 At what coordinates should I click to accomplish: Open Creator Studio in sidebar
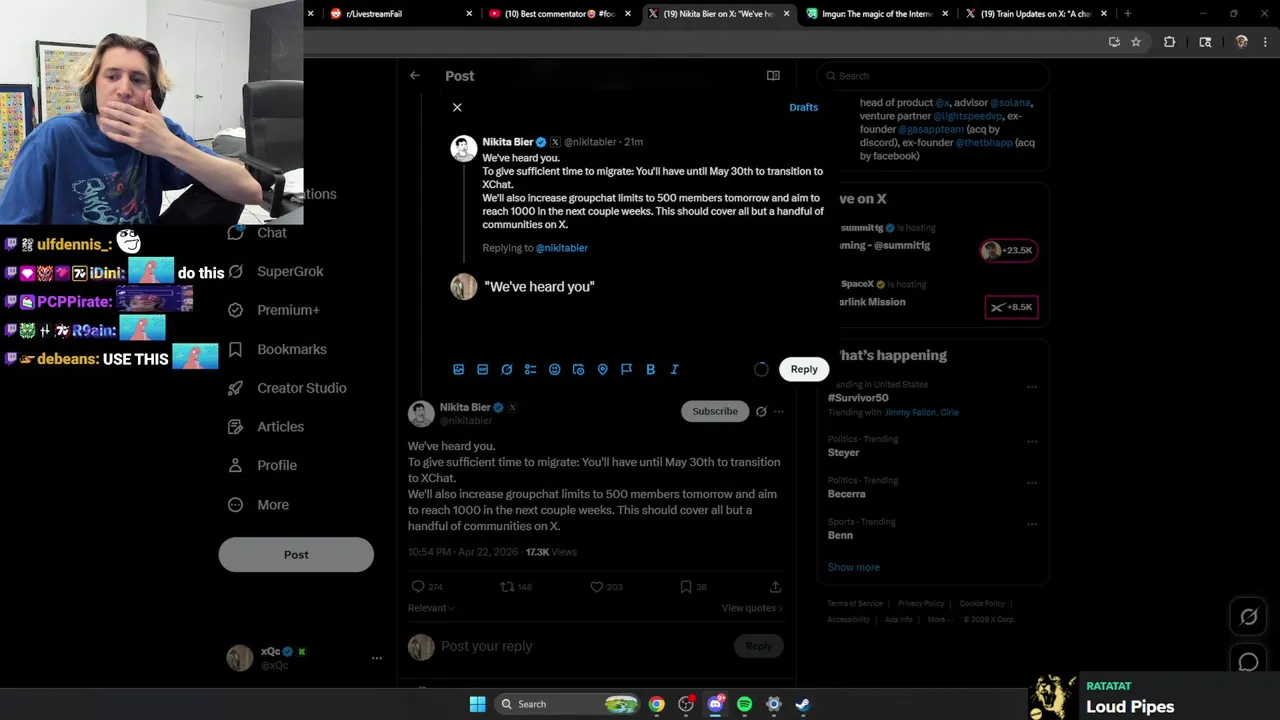(286, 388)
